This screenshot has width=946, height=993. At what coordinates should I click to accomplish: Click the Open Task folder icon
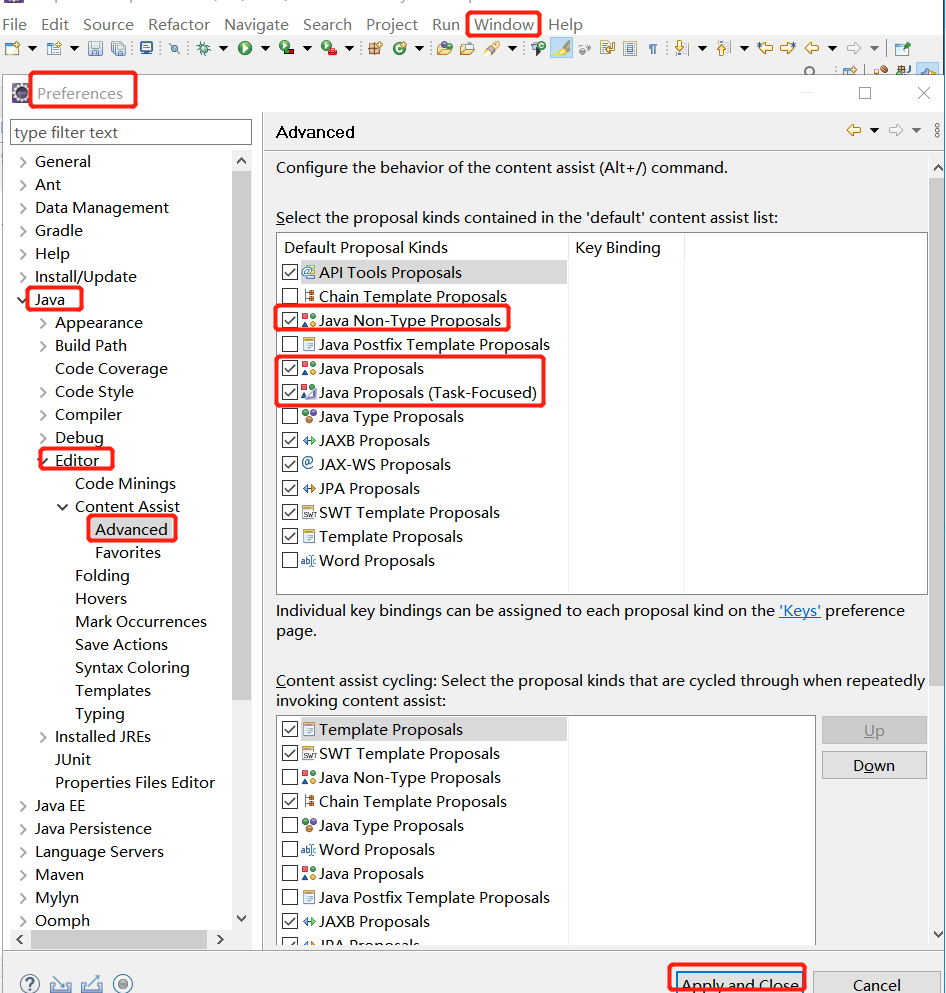point(467,48)
